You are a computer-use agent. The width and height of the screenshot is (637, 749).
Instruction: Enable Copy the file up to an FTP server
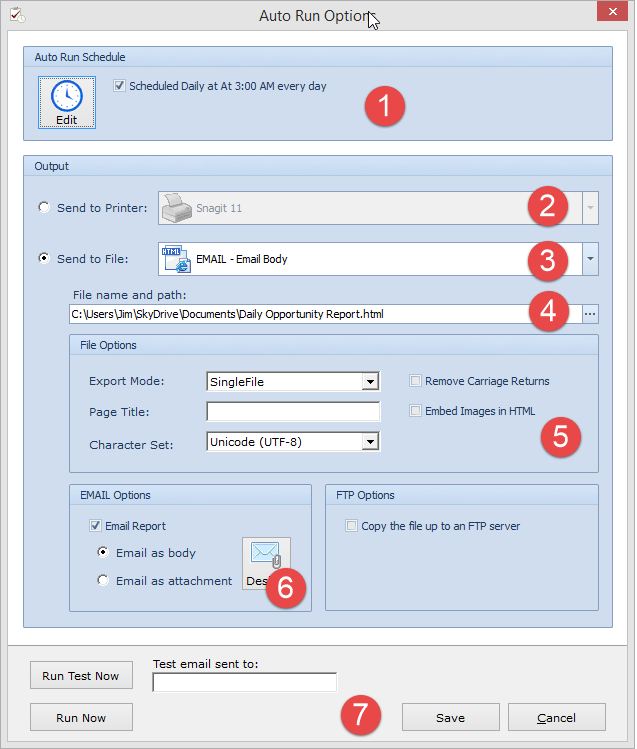click(351, 526)
